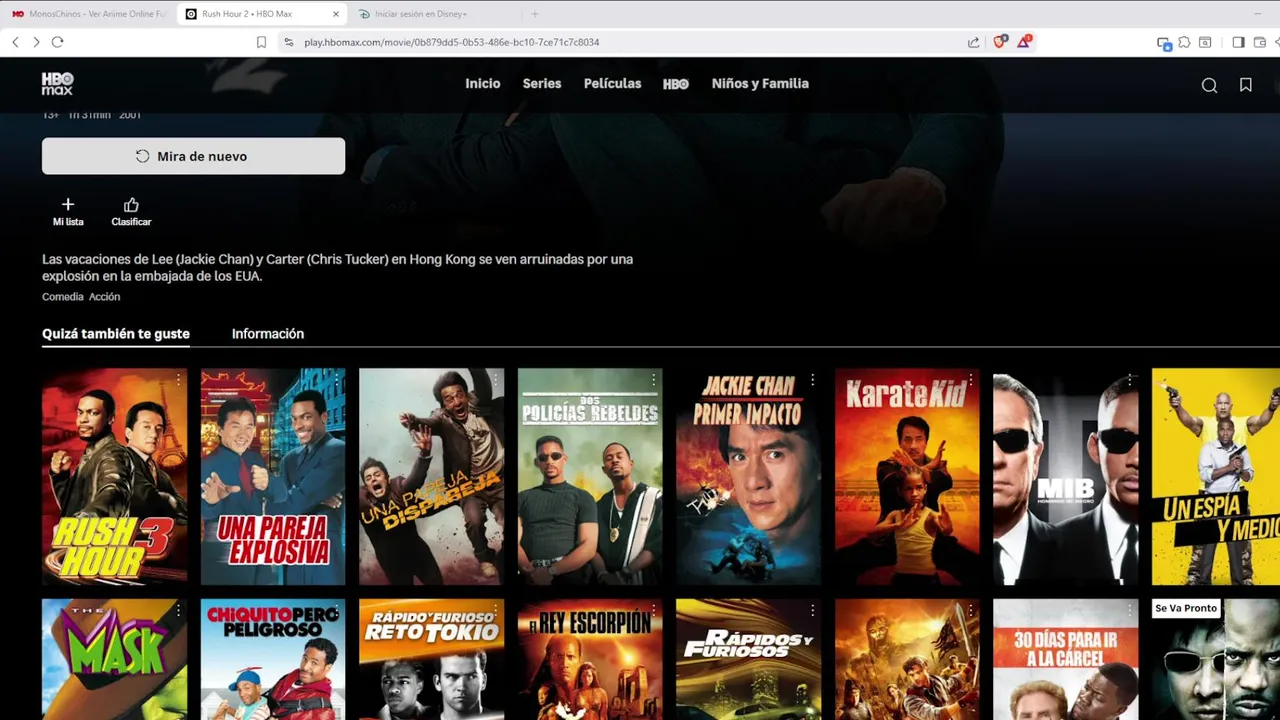The height and width of the screenshot is (720, 1280).
Task: Open Una Pareja Explosiva poster
Action: [x=273, y=476]
